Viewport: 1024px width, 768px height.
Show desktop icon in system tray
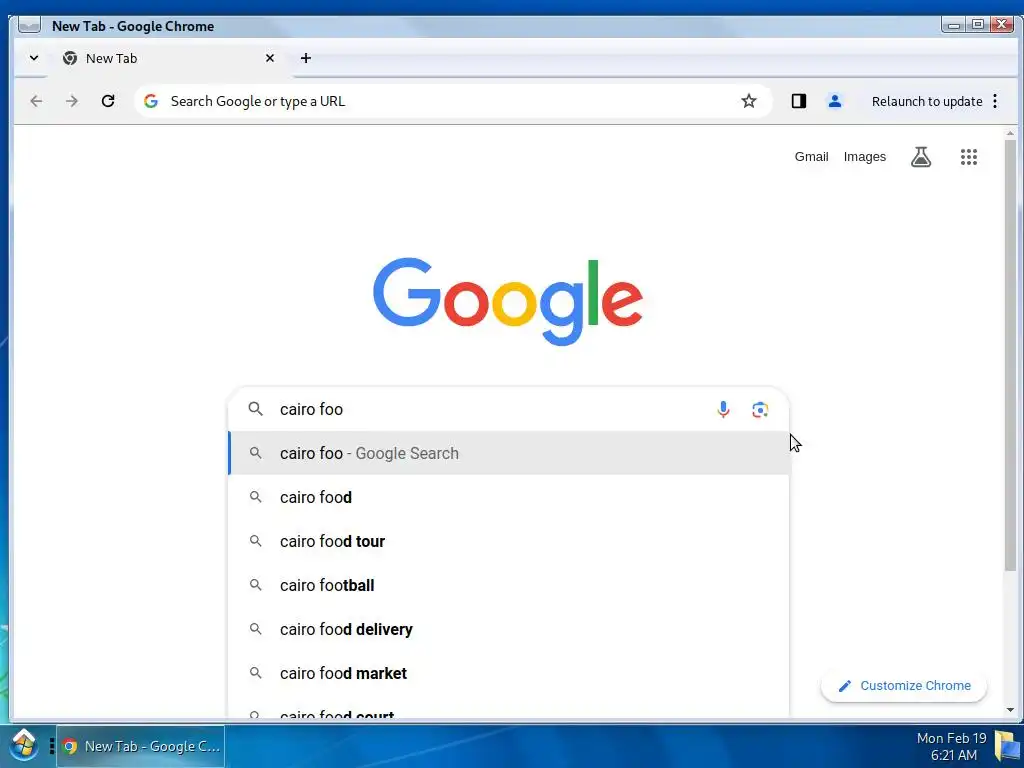(x=1007, y=746)
